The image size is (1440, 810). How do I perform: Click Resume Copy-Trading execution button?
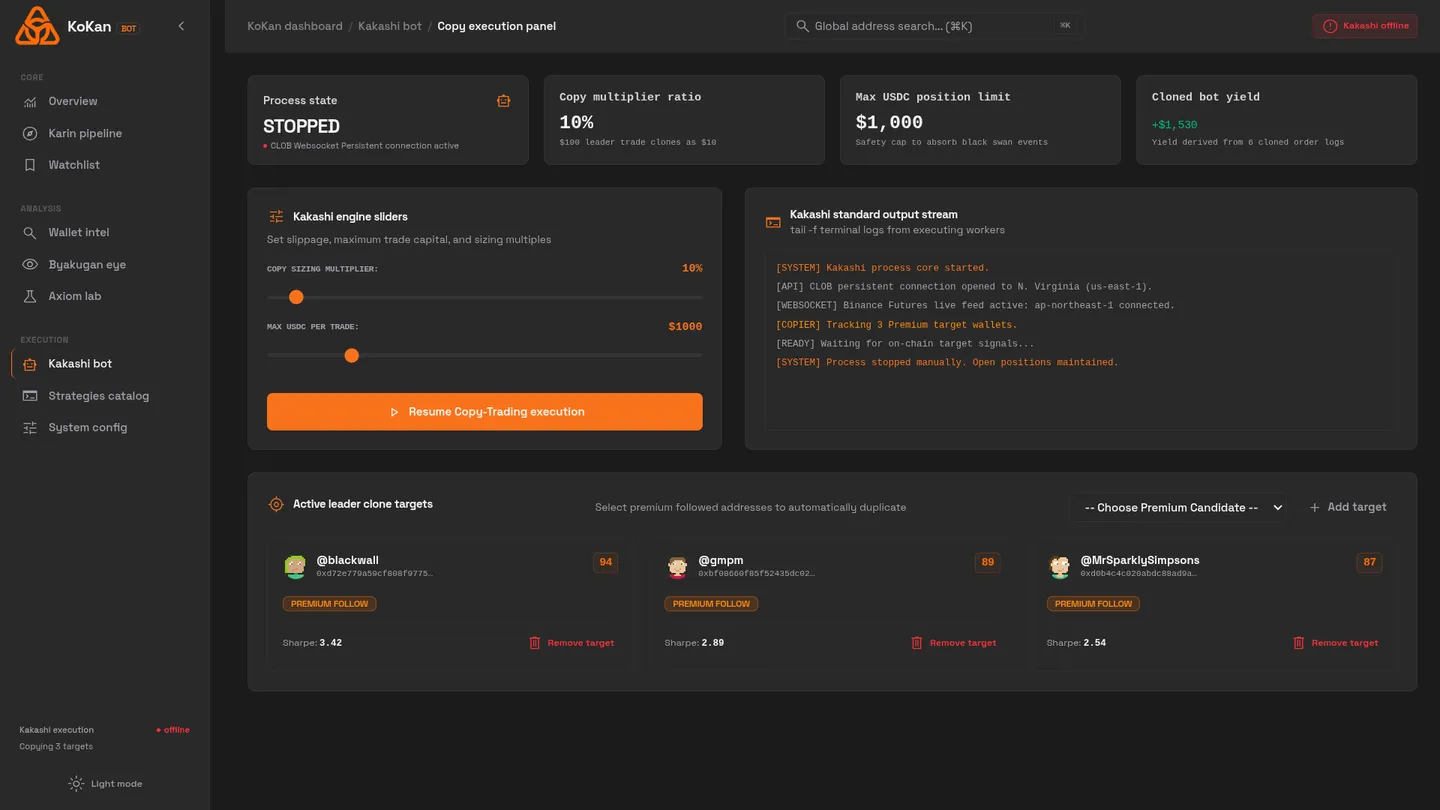pos(485,412)
